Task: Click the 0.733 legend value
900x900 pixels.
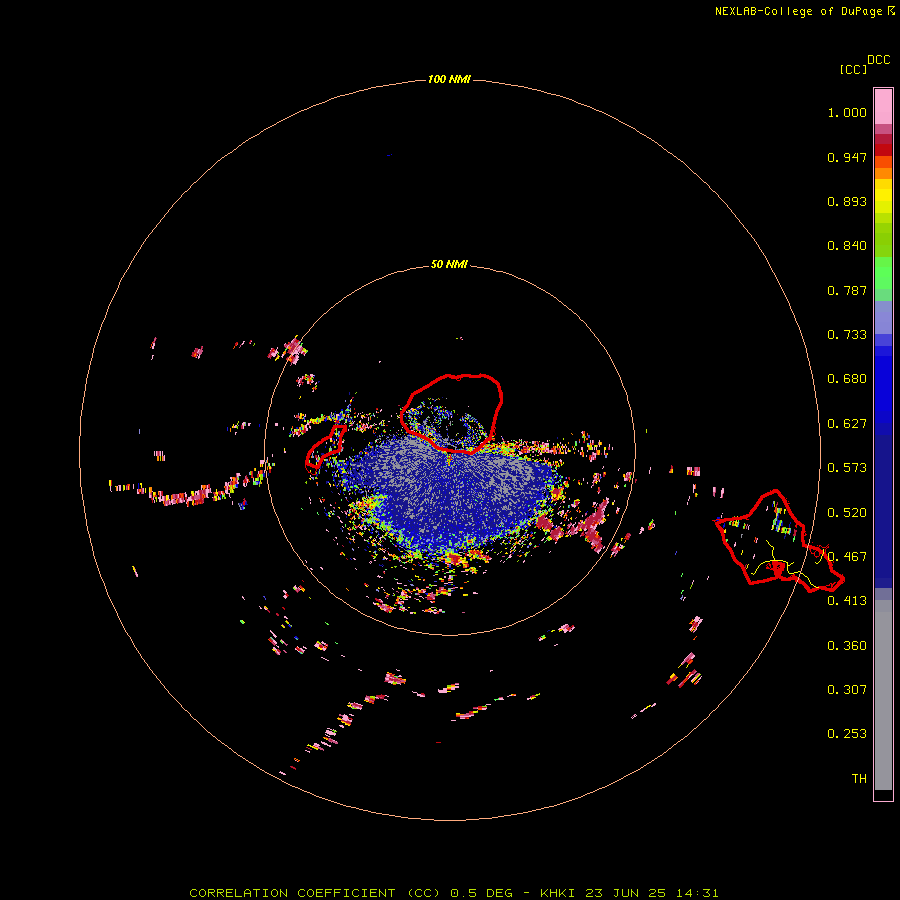Action: pos(847,335)
